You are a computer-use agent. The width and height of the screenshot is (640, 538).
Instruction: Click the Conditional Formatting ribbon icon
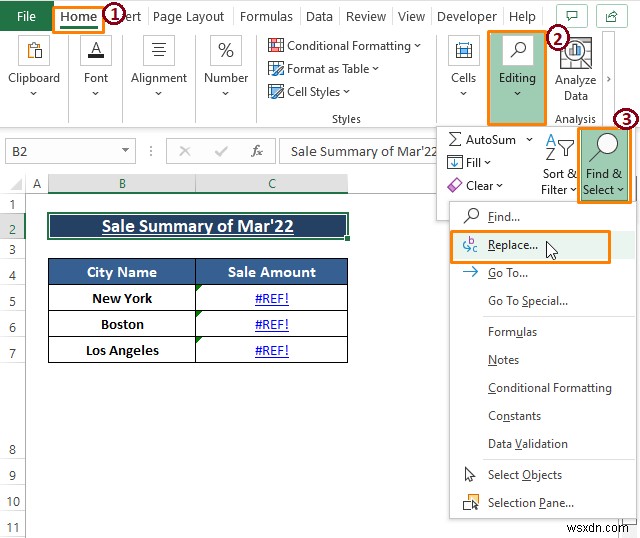click(x=276, y=45)
